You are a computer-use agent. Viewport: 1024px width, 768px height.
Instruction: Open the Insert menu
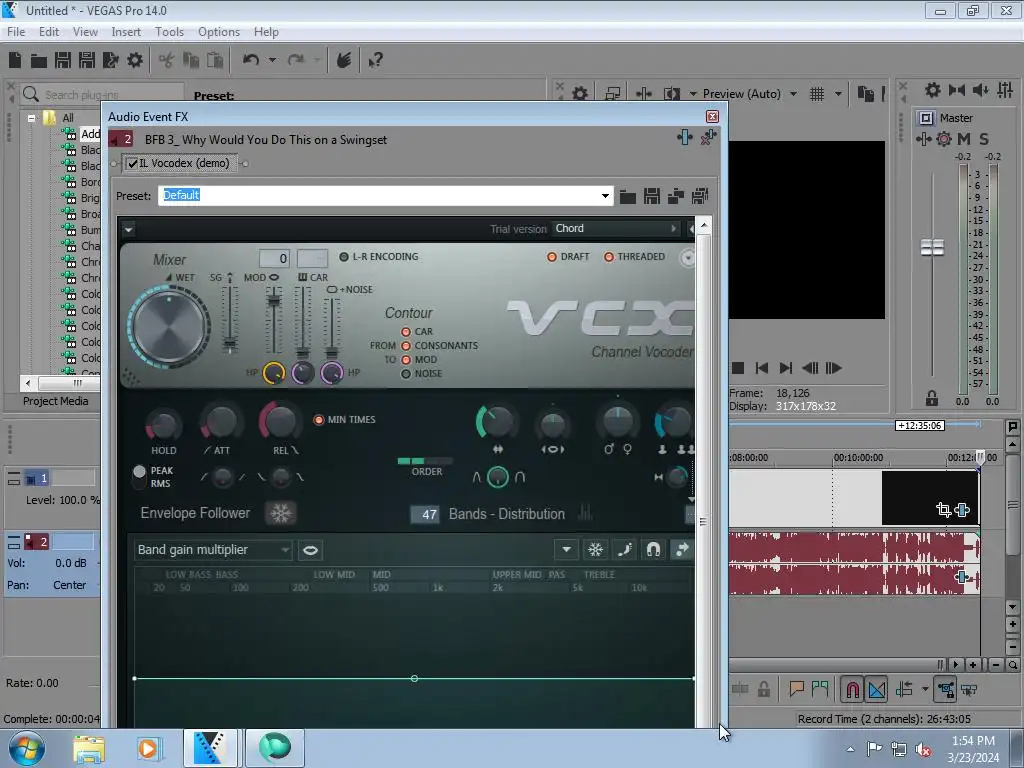[x=126, y=31]
